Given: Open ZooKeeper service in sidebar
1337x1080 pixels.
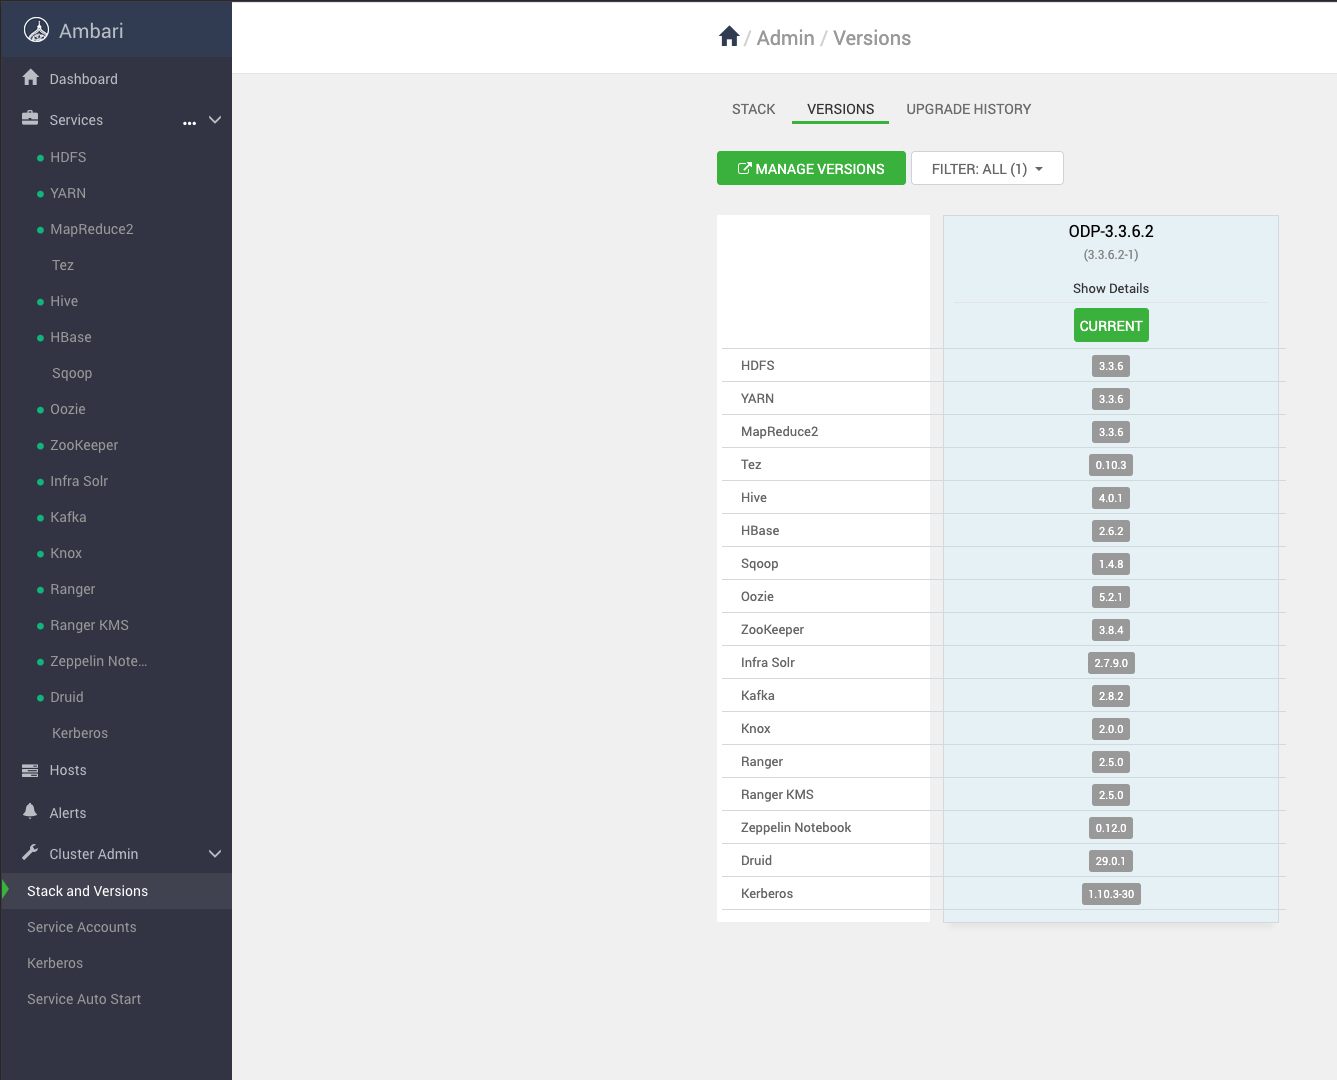Looking at the screenshot, I should click(84, 445).
